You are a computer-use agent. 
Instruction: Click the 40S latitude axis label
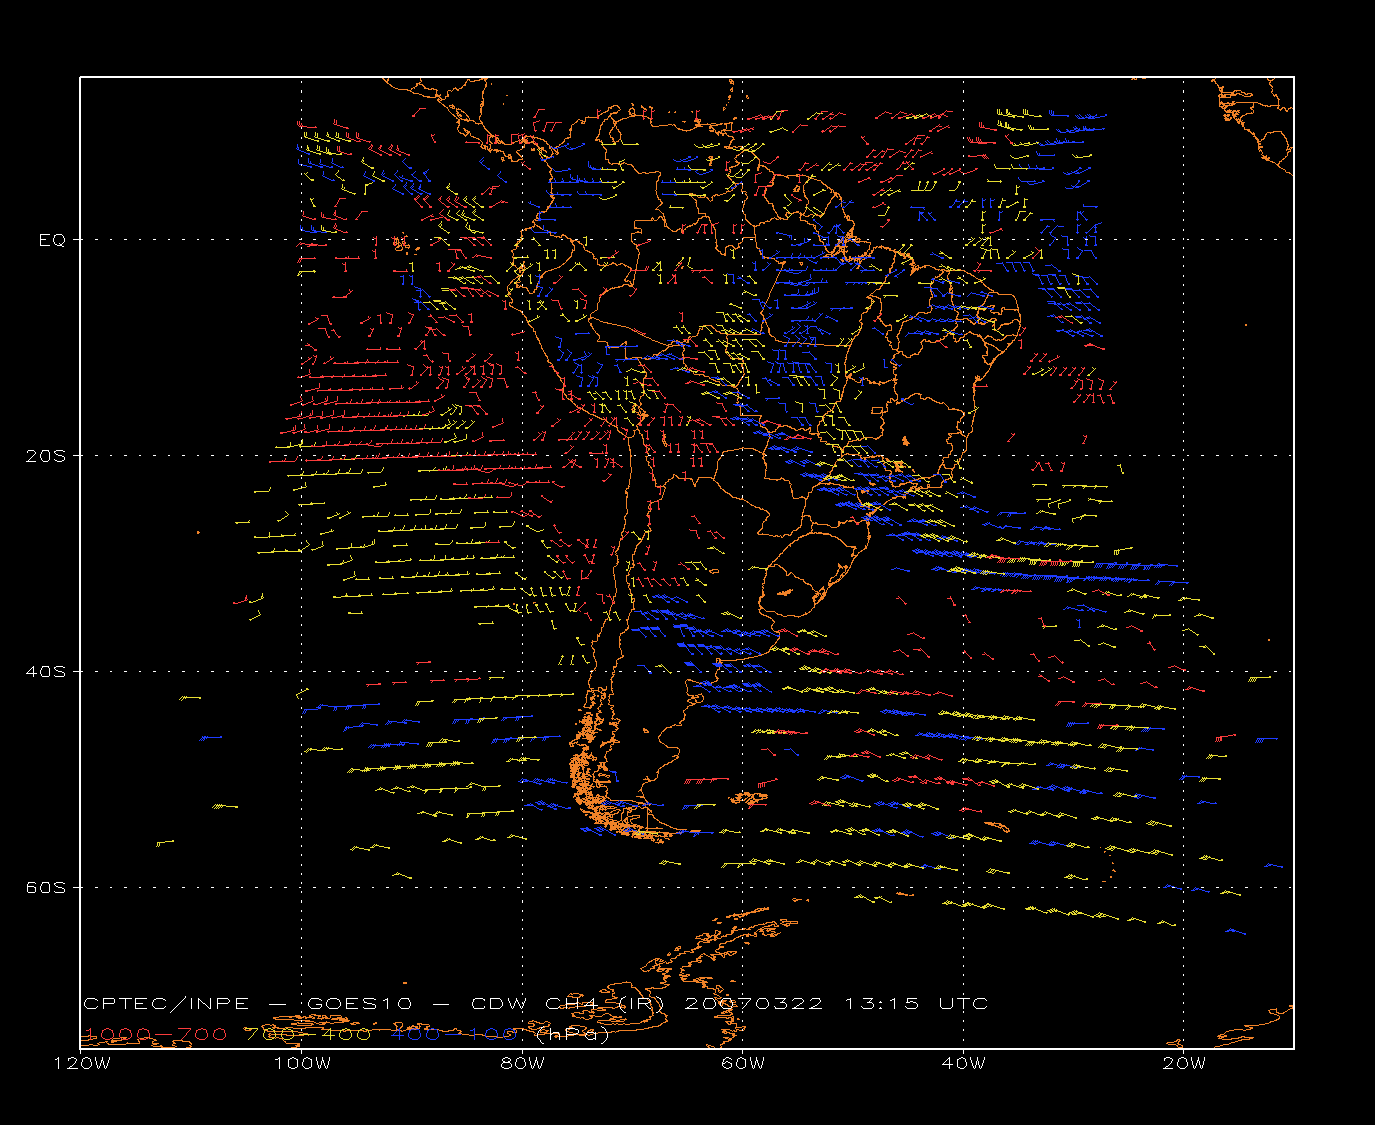pyautogui.click(x=46, y=672)
